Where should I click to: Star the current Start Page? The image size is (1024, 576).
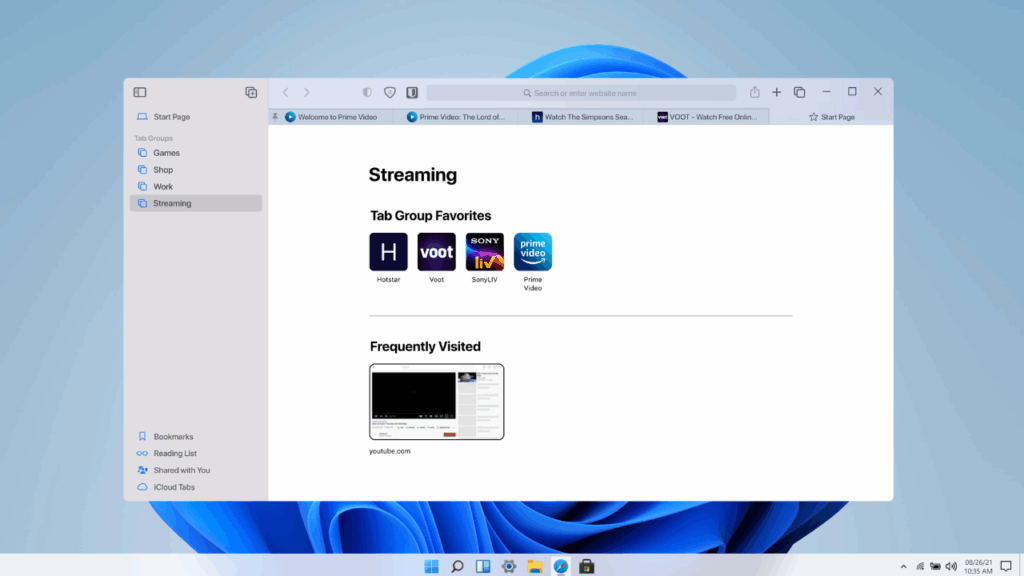pos(816,116)
